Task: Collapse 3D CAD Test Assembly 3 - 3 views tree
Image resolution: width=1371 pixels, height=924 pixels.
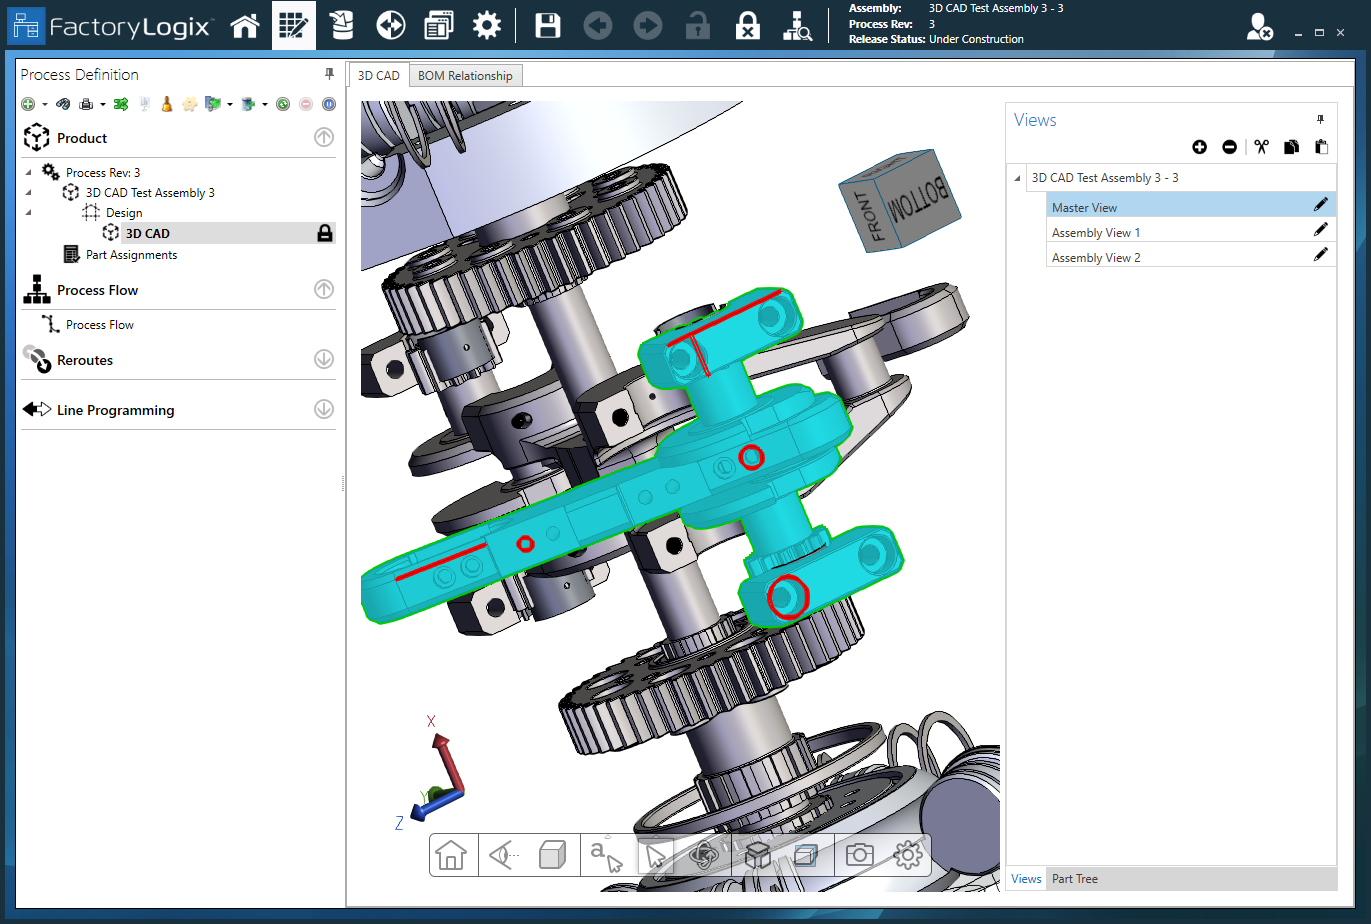Action: pyautogui.click(x=1018, y=178)
